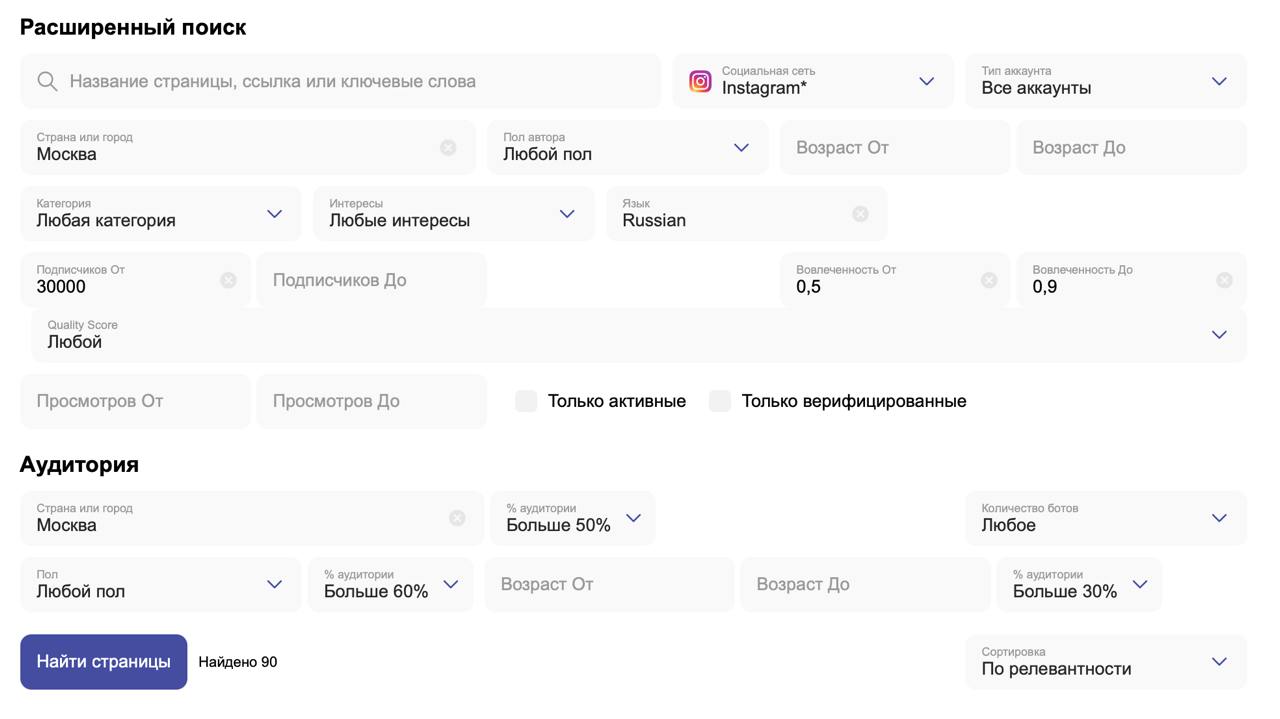
Task: Open the Социальная сеть Instagram dropdown
Action: (x=813, y=81)
